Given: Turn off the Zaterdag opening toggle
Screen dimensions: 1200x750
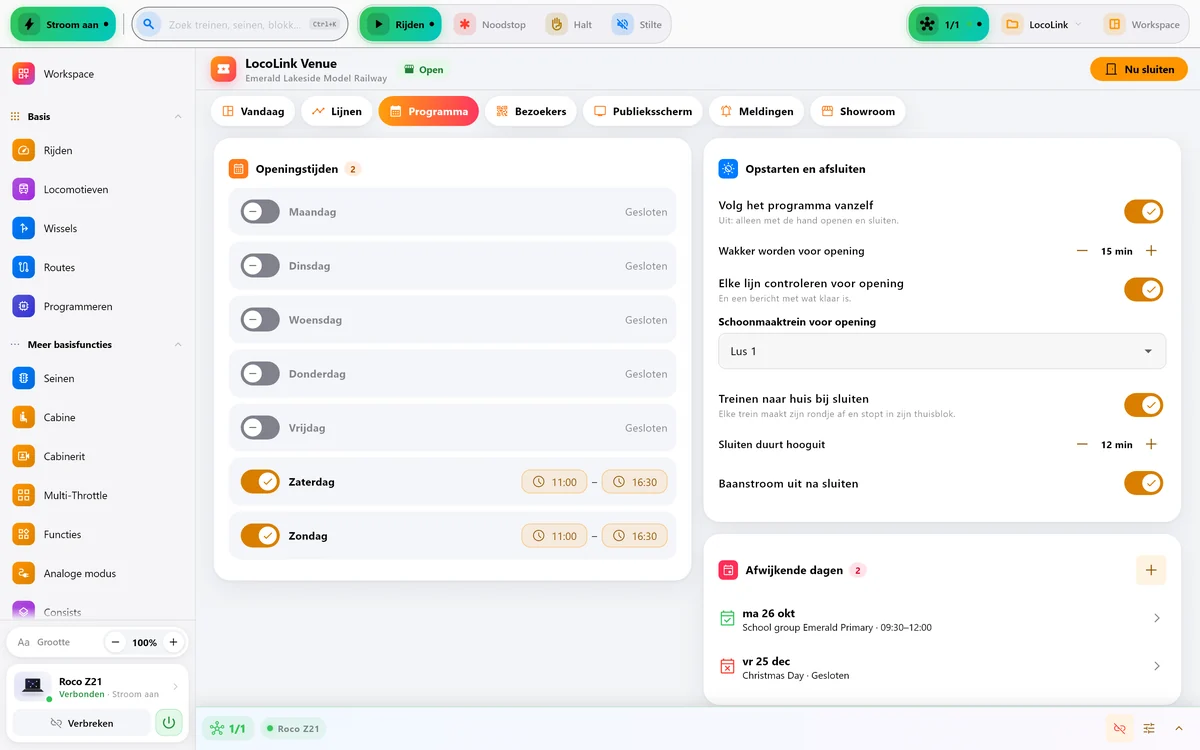Looking at the screenshot, I should click(260, 482).
